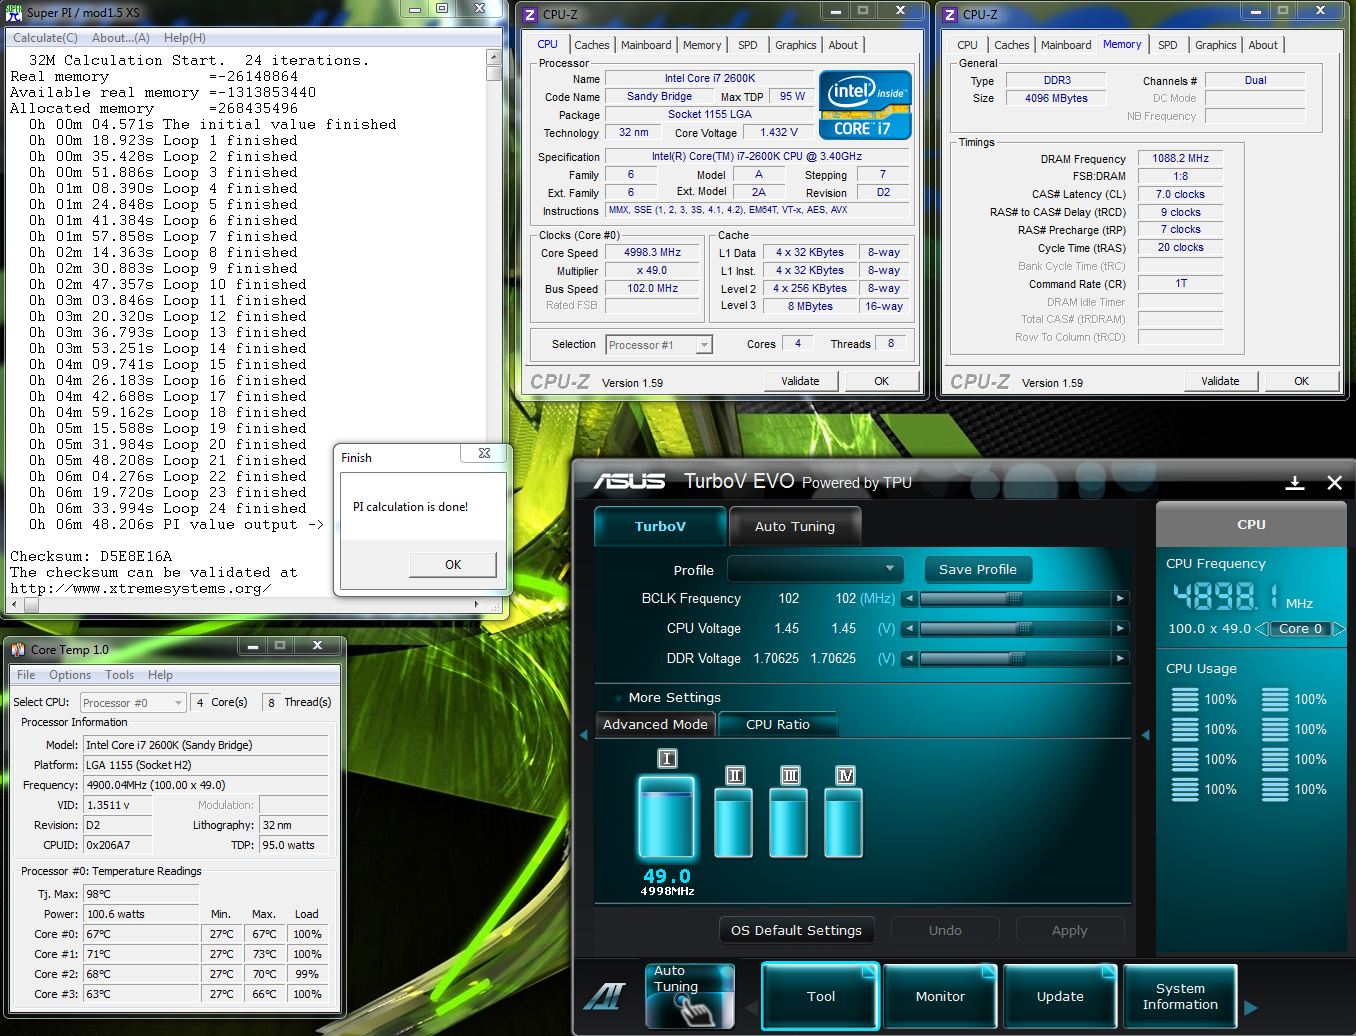Click the Super PI horizontal scrollbar
Viewport: 1356px width, 1036px height.
[244, 605]
